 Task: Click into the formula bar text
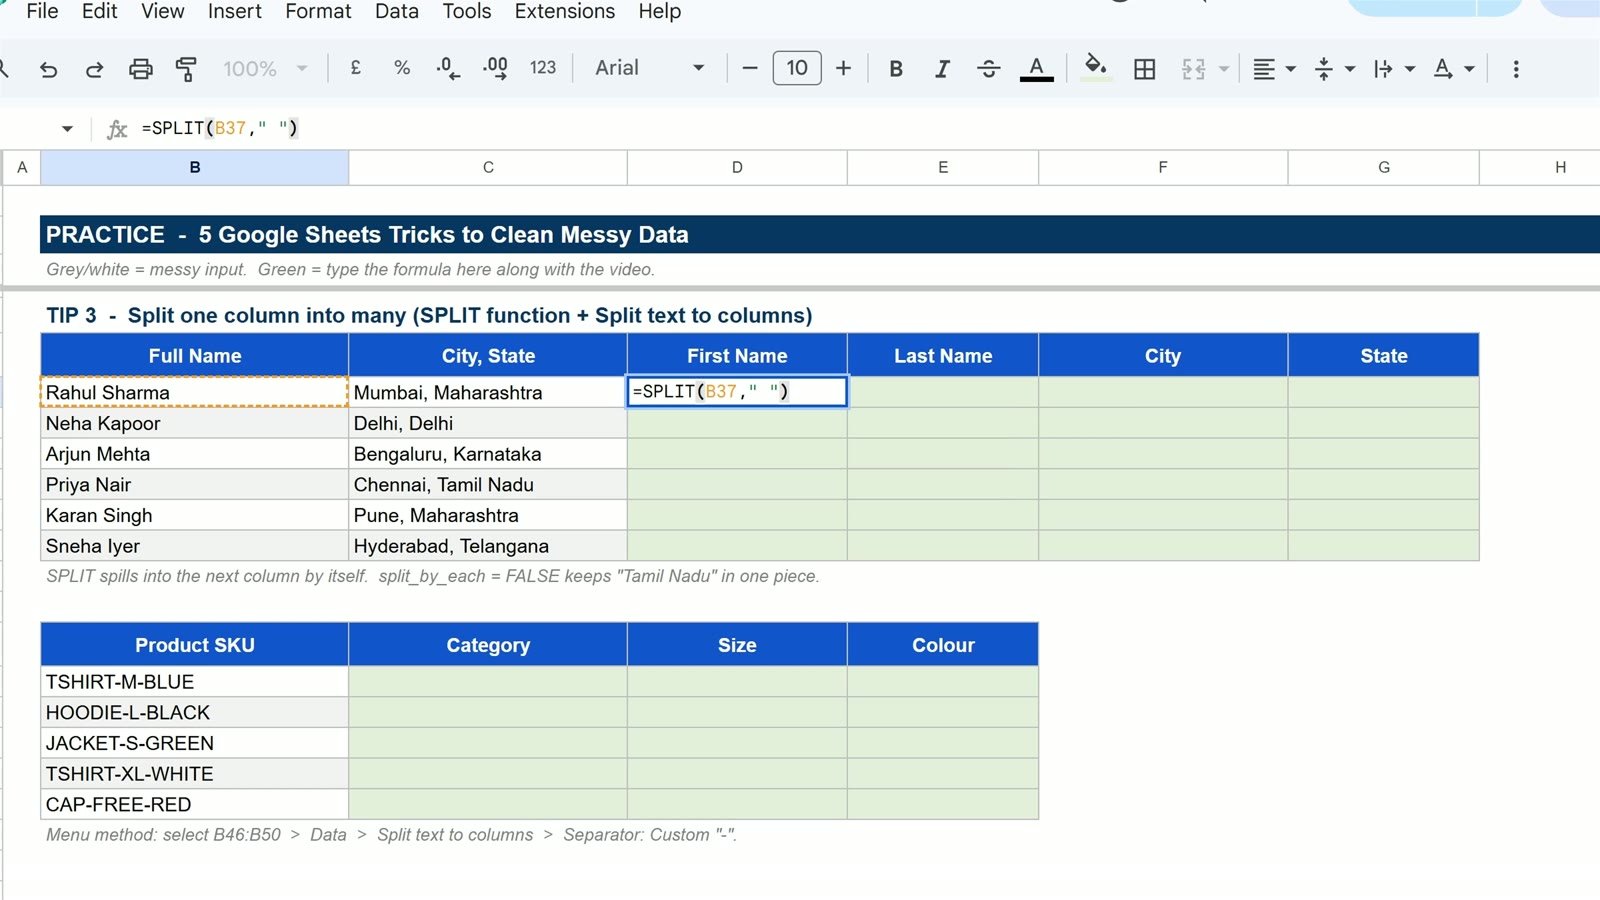tap(220, 128)
